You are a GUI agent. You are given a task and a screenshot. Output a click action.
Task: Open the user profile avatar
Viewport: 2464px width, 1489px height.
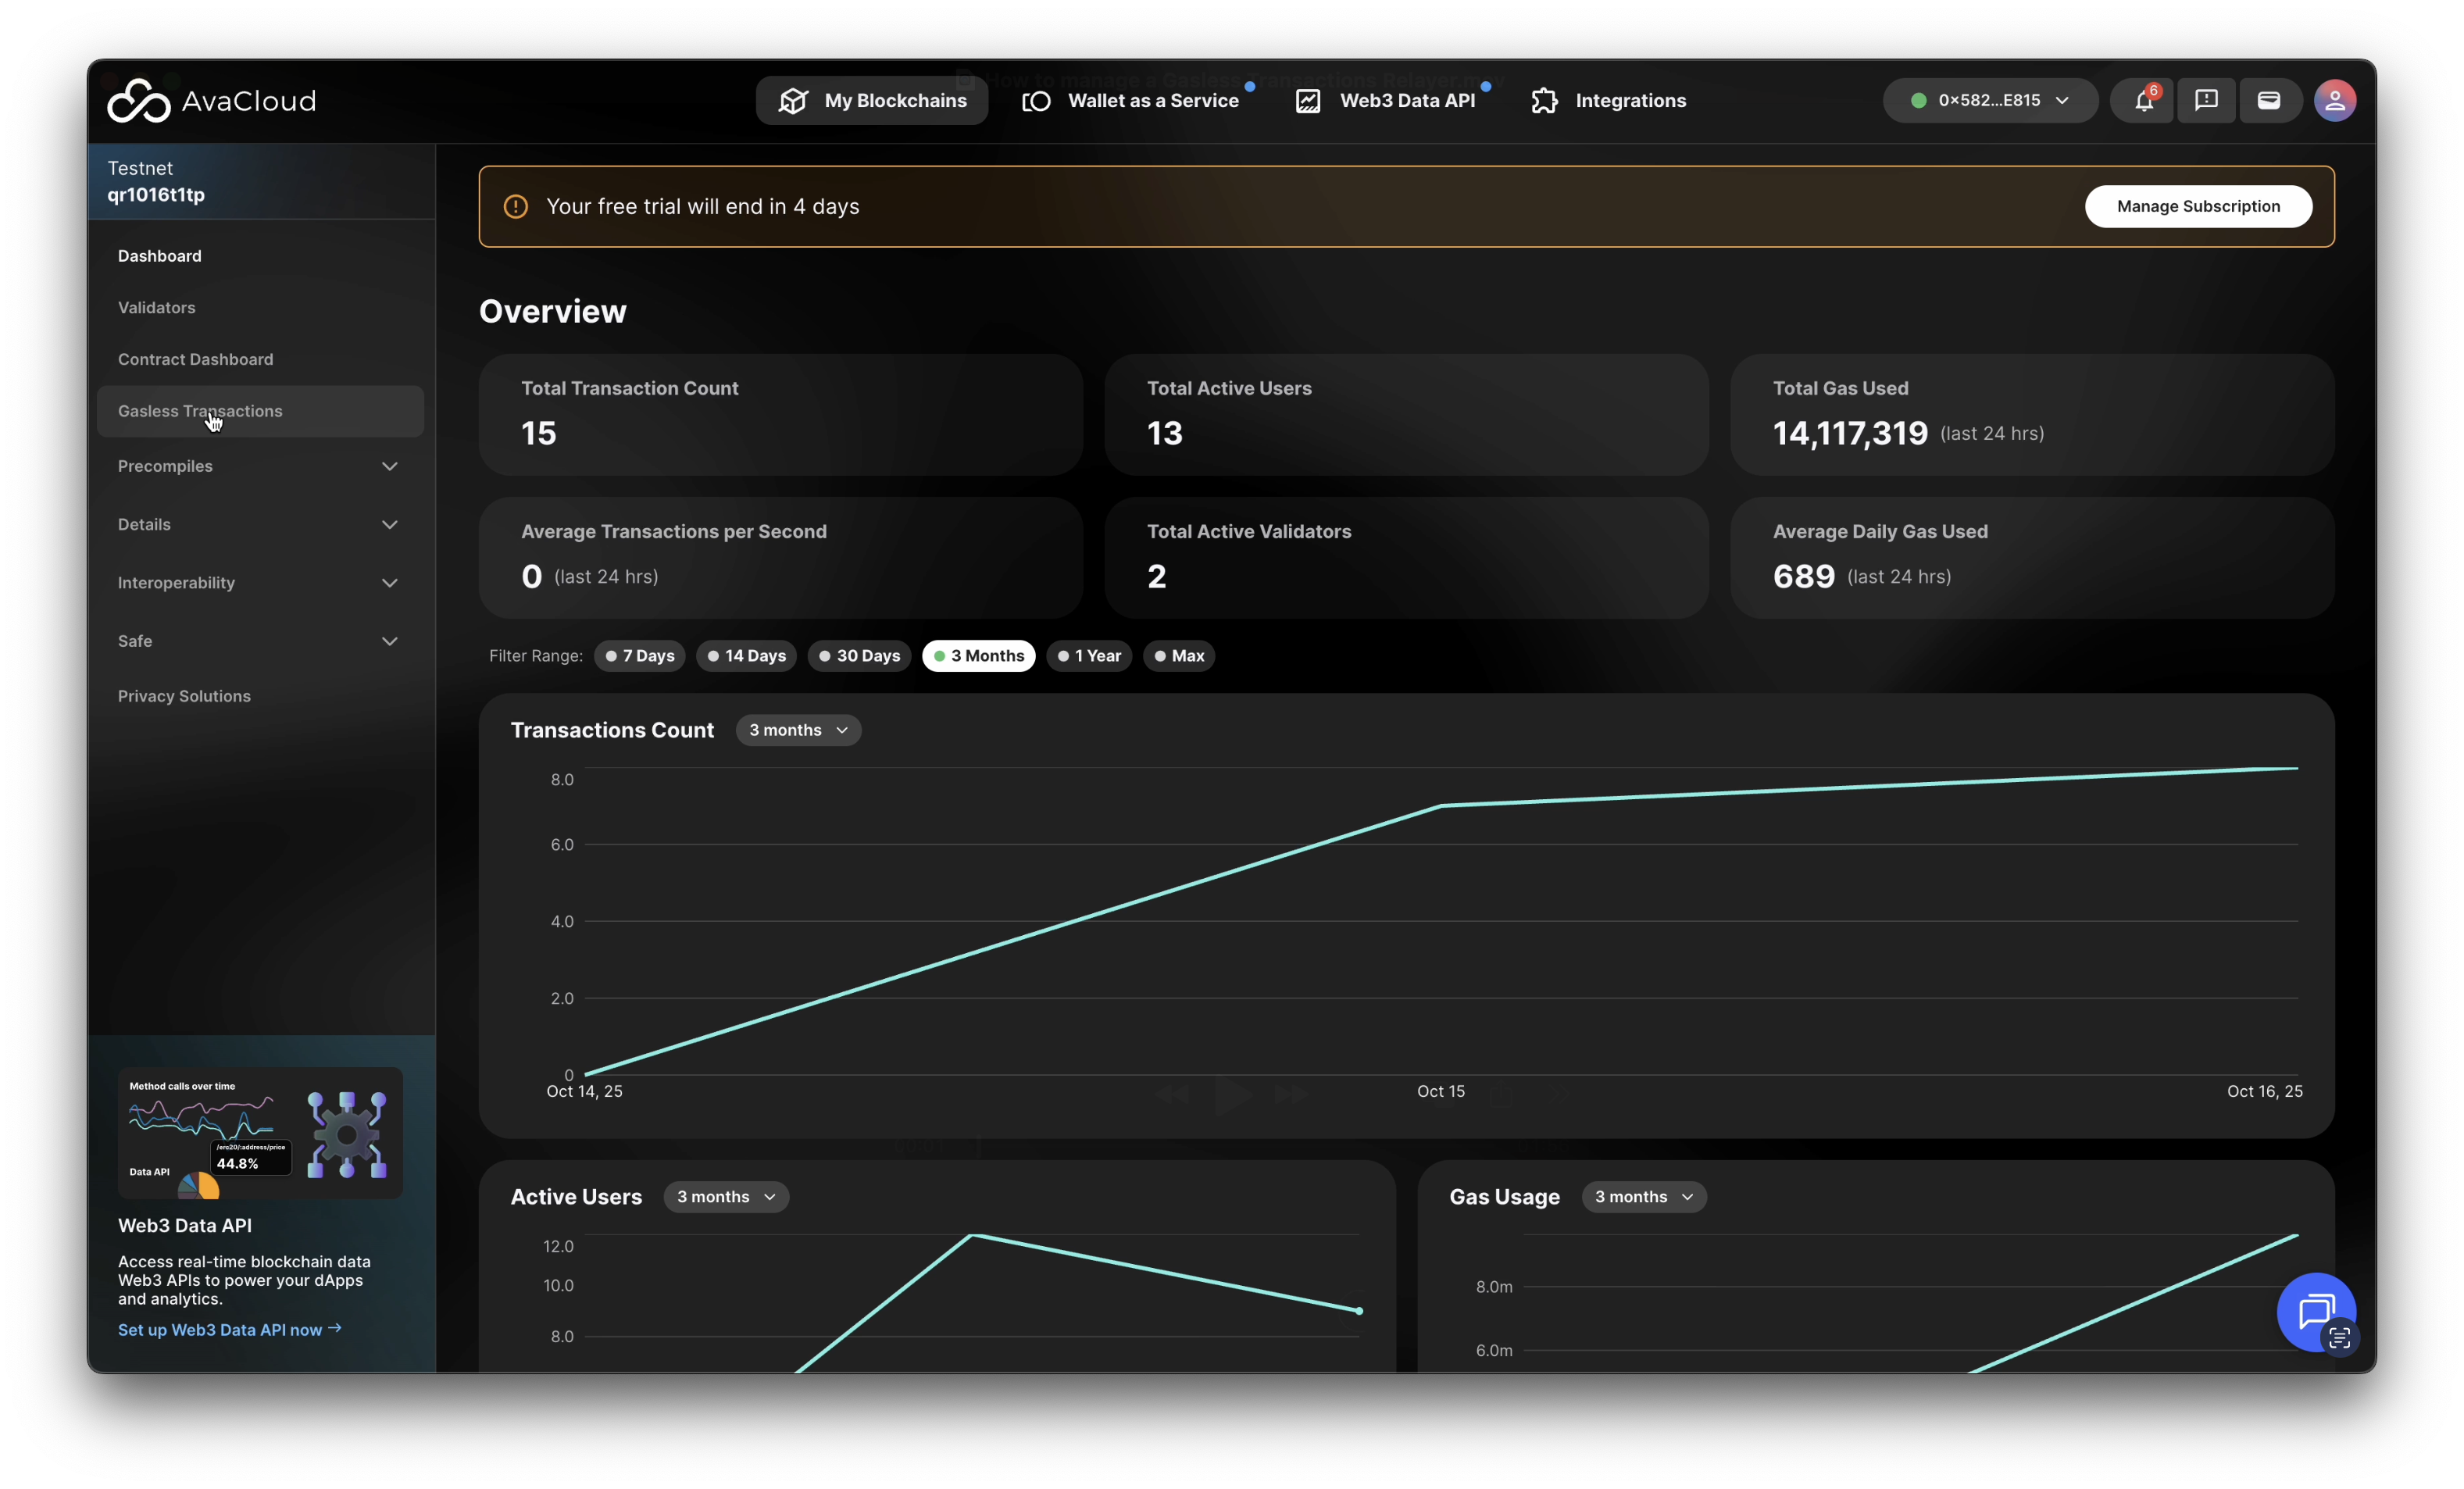pyautogui.click(x=2334, y=100)
